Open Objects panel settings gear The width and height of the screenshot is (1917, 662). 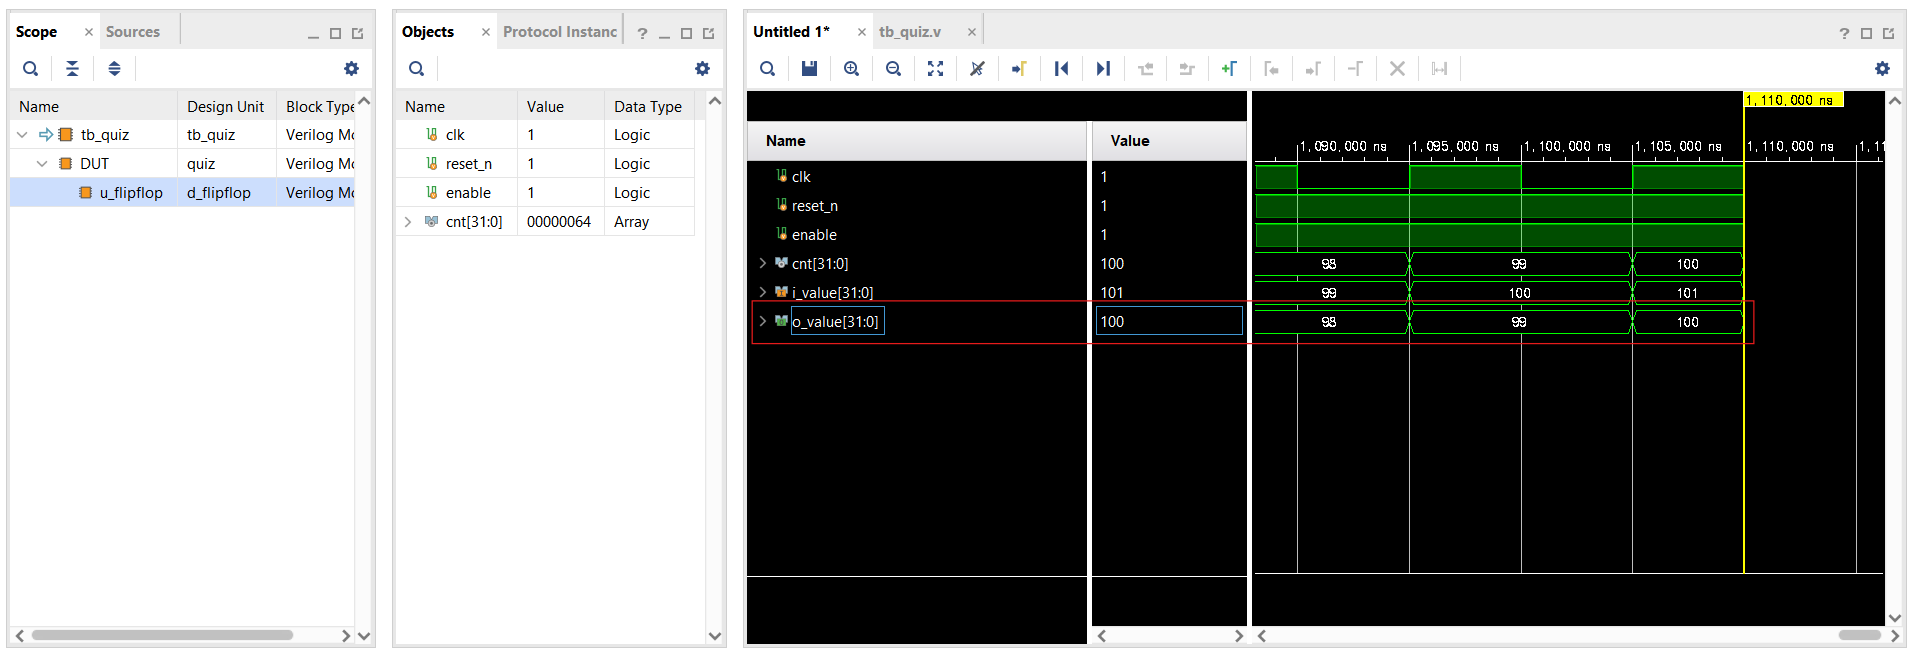click(702, 69)
